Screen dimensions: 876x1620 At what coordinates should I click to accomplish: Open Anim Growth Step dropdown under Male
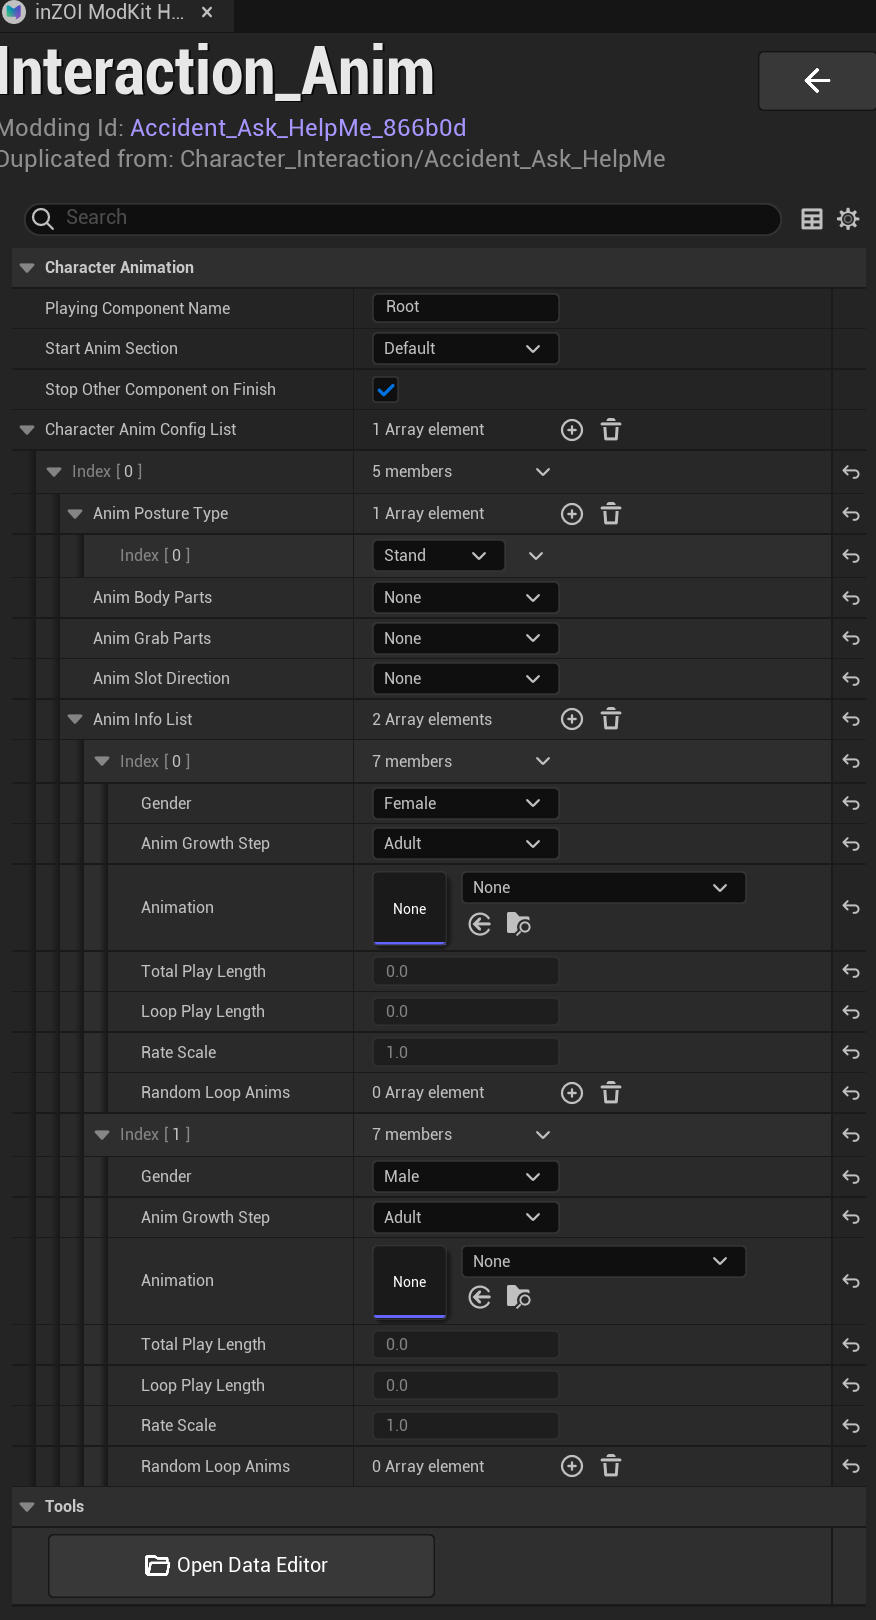click(465, 1217)
